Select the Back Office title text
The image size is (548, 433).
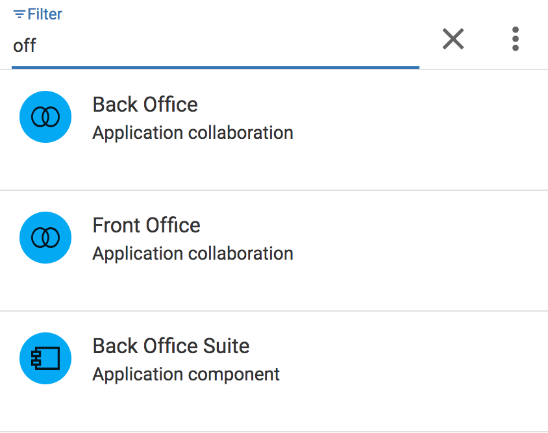(x=145, y=104)
